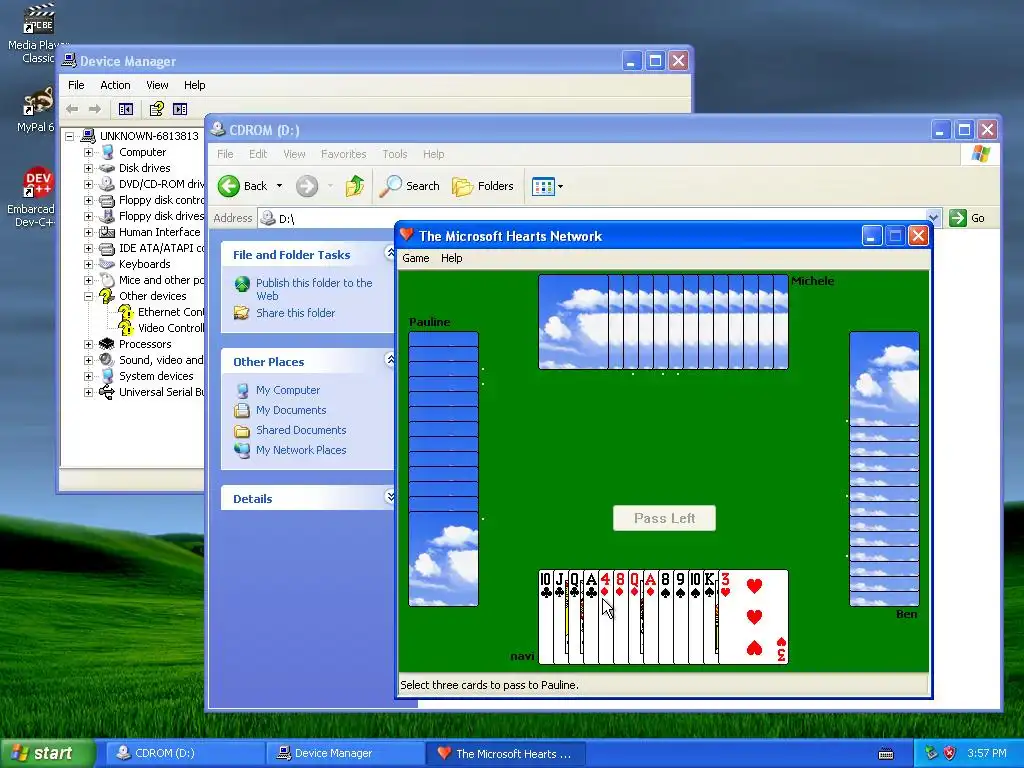Toggle the Folders pane in Explorer

click(x=483, y=186)
